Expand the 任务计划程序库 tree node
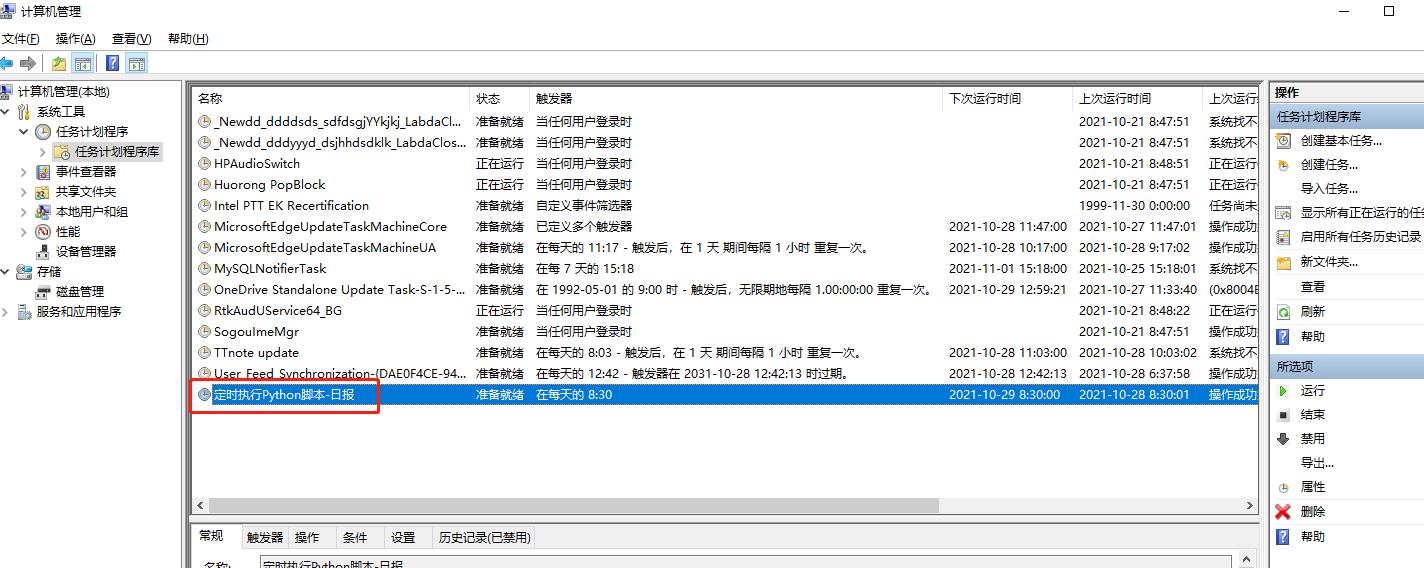This screenshot has width=1424, height=568. coord(42,152)
